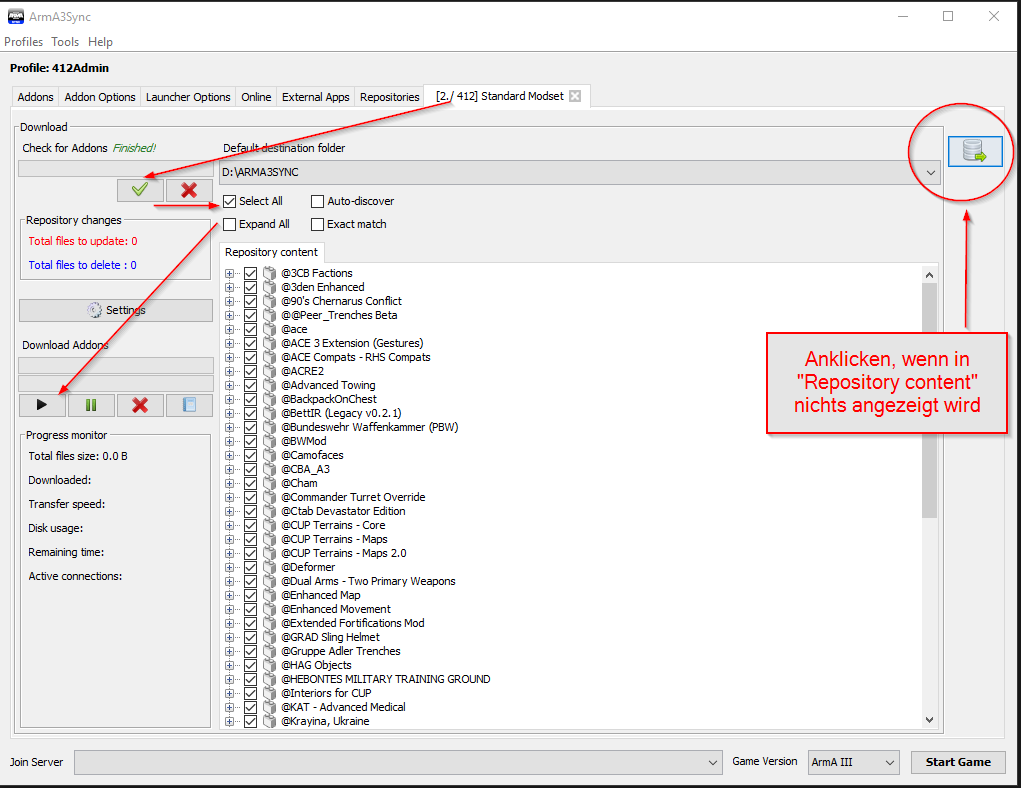Enable the Auto-discover checkbox
Viewport: 1021px width, 788px height.
point(318,201)
